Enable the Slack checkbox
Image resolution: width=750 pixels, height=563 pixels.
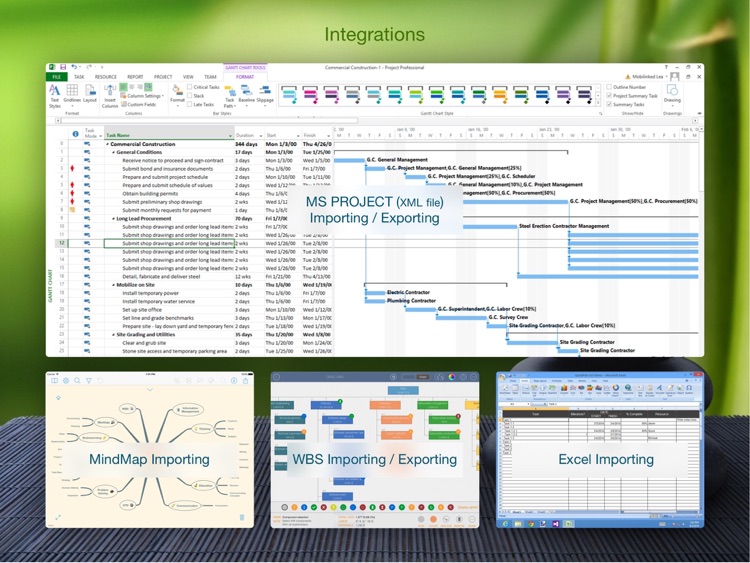click(x=189, y=95)
